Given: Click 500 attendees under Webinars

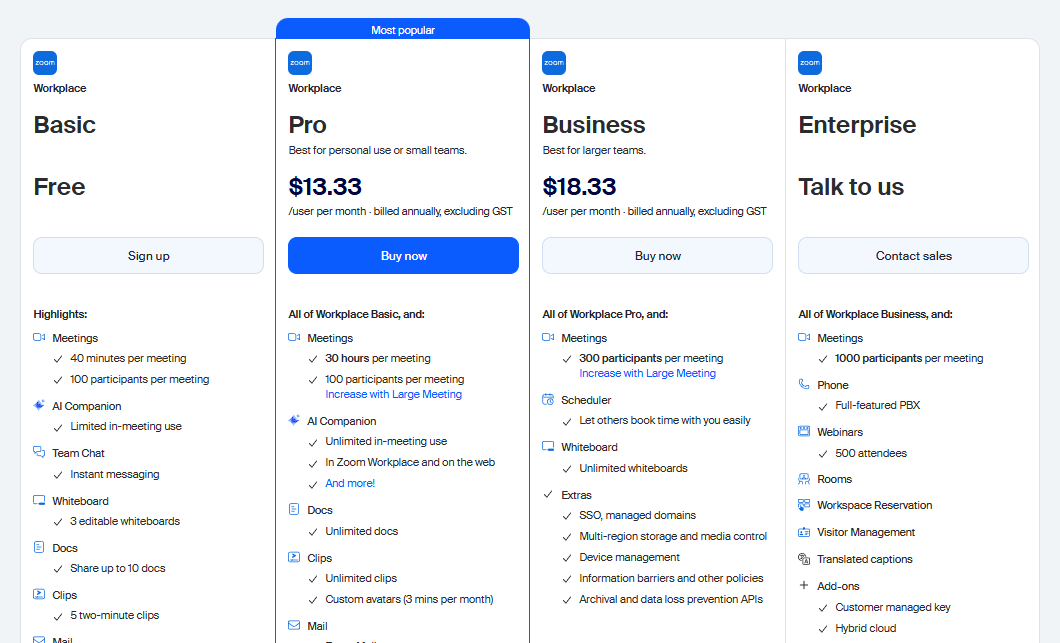Looking at the screenshot, I should (871, 454).
